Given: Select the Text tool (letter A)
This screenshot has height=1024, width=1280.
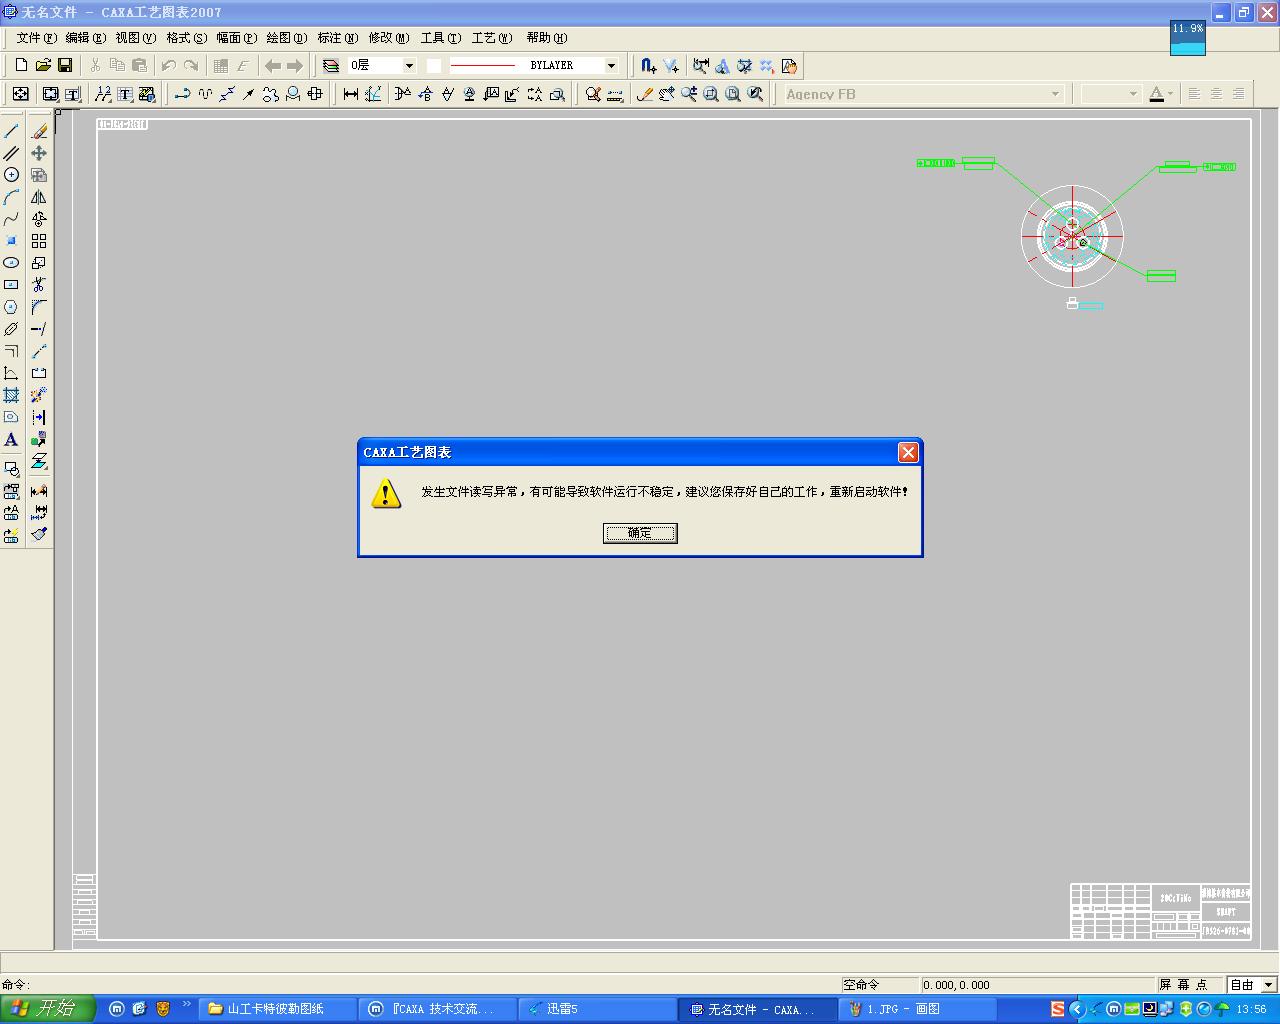Looking at the screenshot, I should [x=11, y=439].
